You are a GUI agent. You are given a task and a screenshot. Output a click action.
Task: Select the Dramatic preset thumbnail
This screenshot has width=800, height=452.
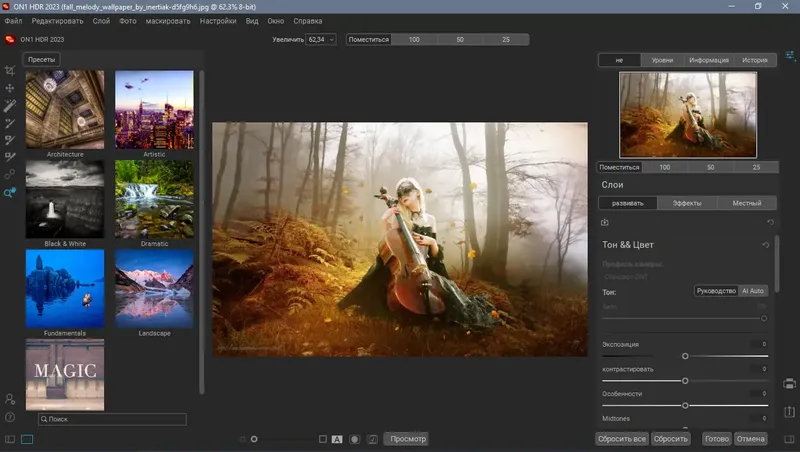pos(154,200)
